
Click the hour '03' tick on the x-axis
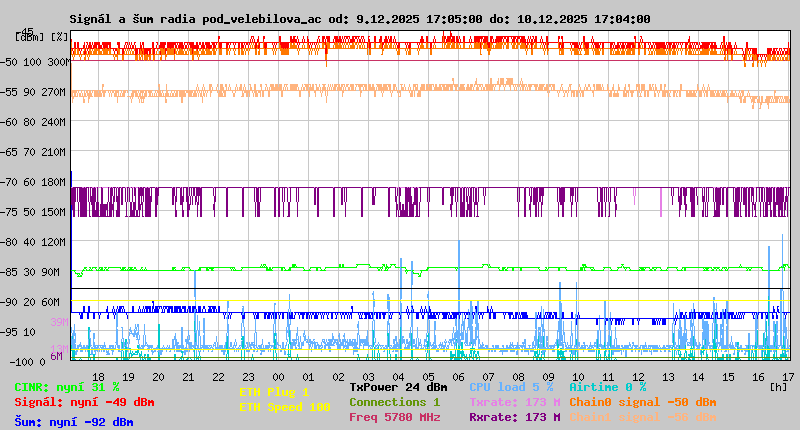coord(368,377)
